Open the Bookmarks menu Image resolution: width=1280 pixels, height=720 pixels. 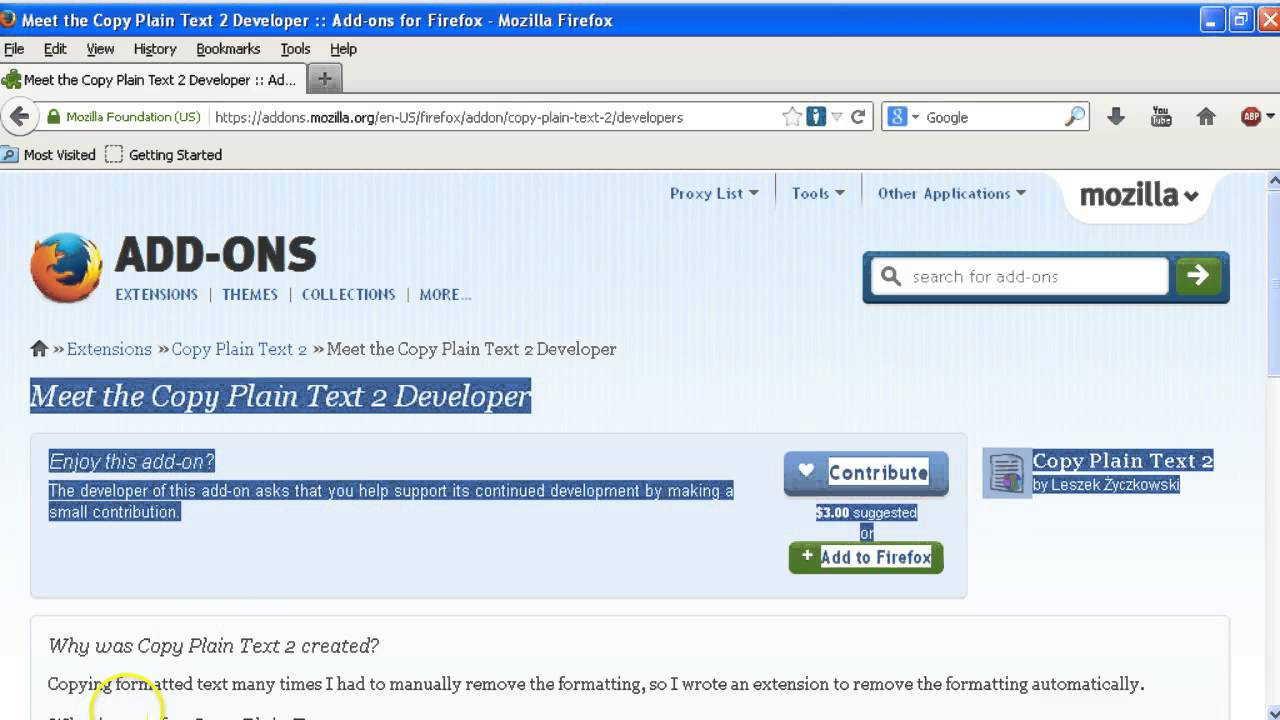pos(228,48)
